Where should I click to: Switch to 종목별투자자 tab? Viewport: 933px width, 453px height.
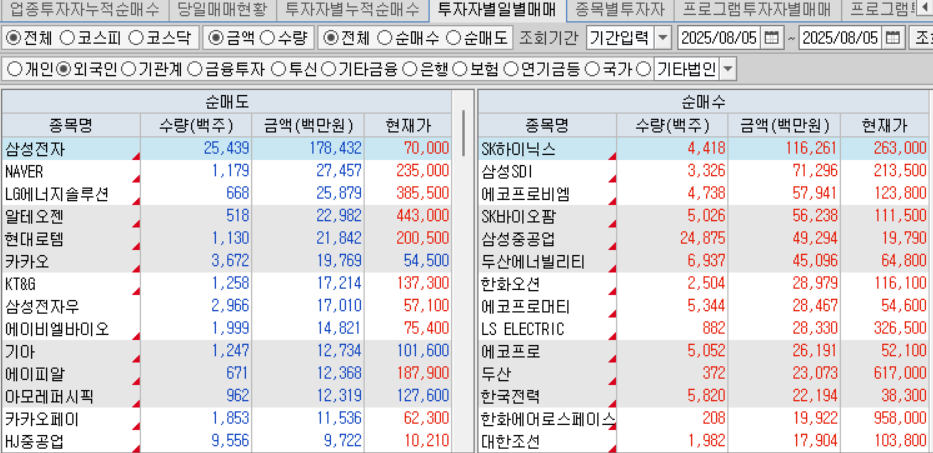click(620, 9)
